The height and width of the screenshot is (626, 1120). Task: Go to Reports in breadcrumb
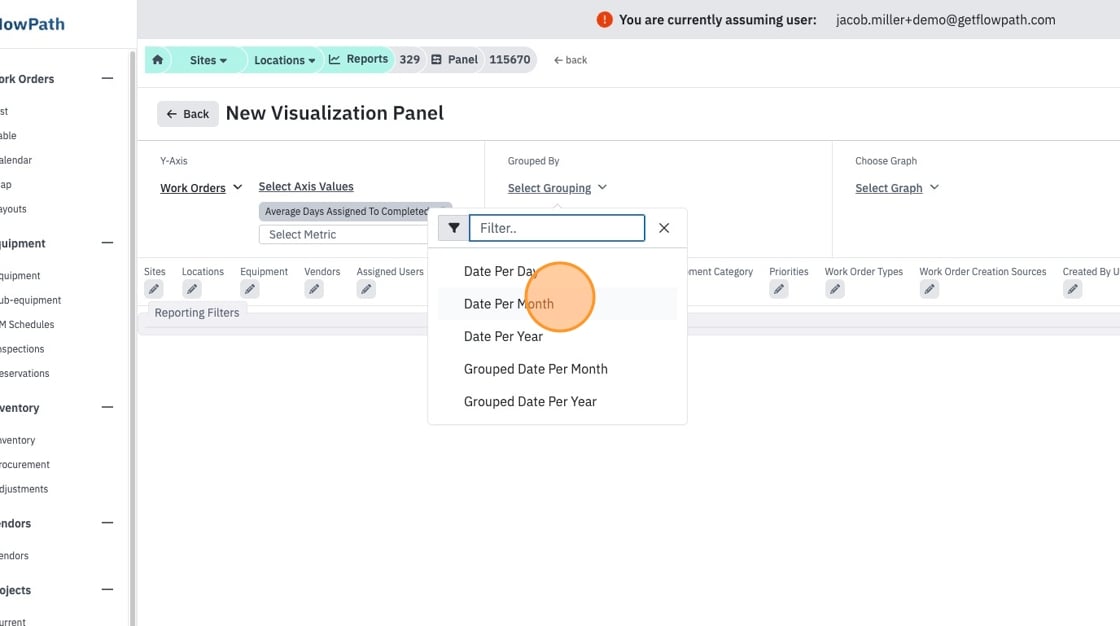(x=359, y=59)
